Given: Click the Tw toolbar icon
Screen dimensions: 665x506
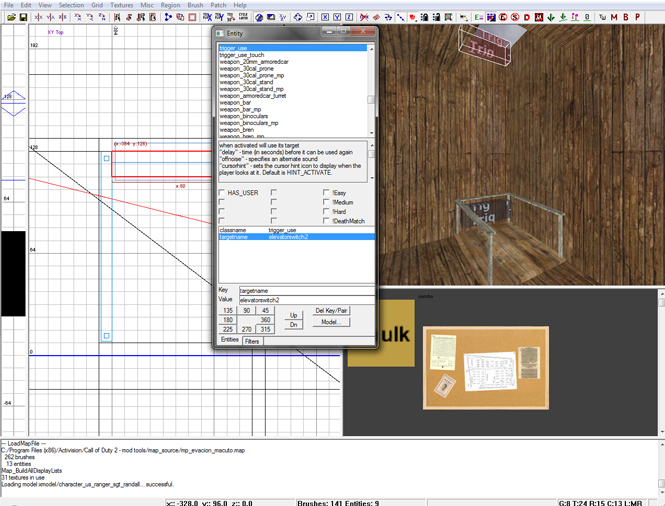Looking at the screenshot, I should pos(602,17).
